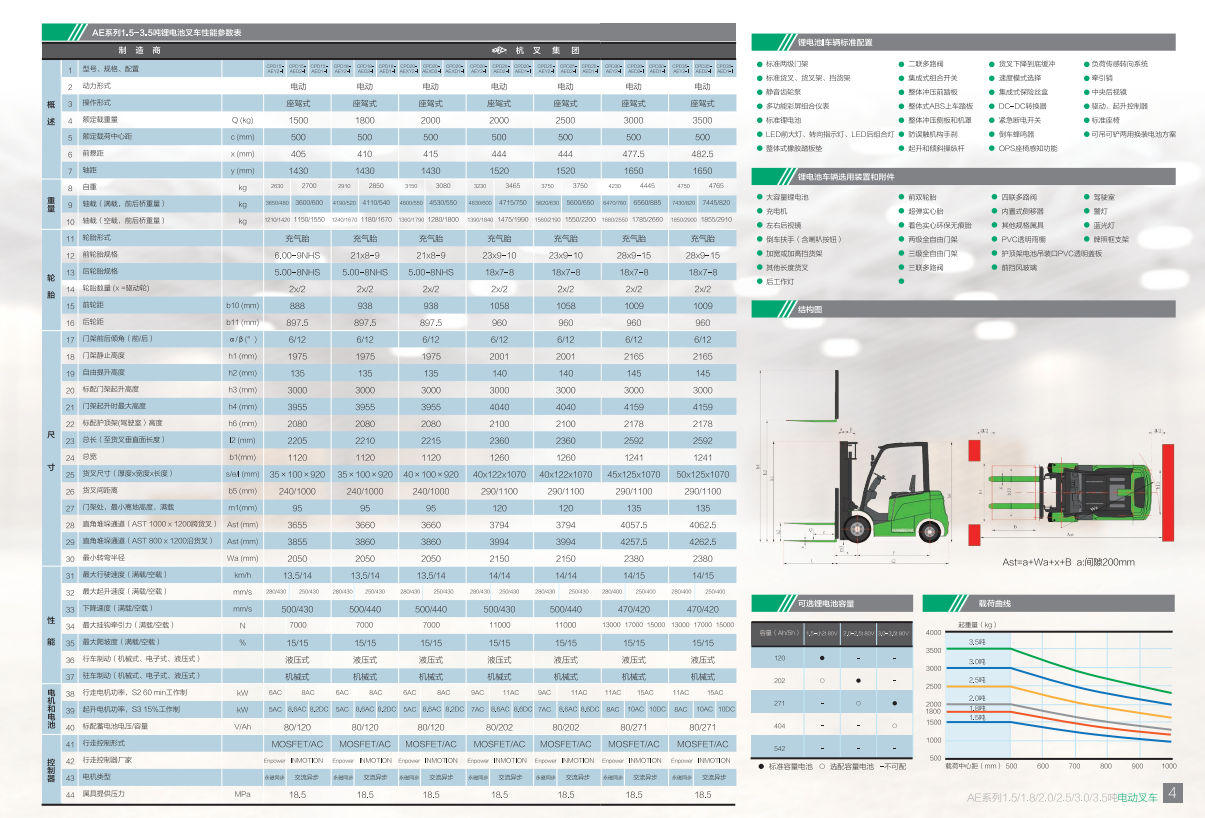Image resolution: width=1205 pixels, height=818 pixels.
Task: Click the green bullet next to 充电机
Action: (x=760, y=212)
